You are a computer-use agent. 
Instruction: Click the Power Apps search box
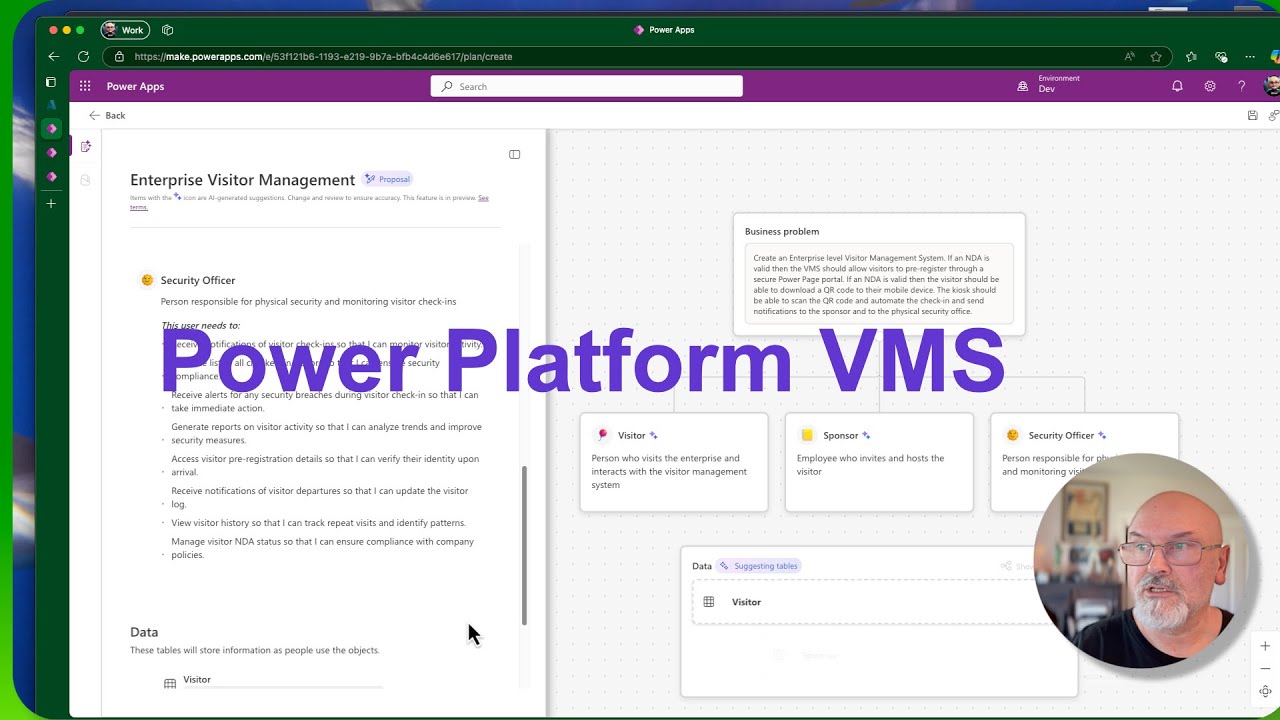coord(587,86)
